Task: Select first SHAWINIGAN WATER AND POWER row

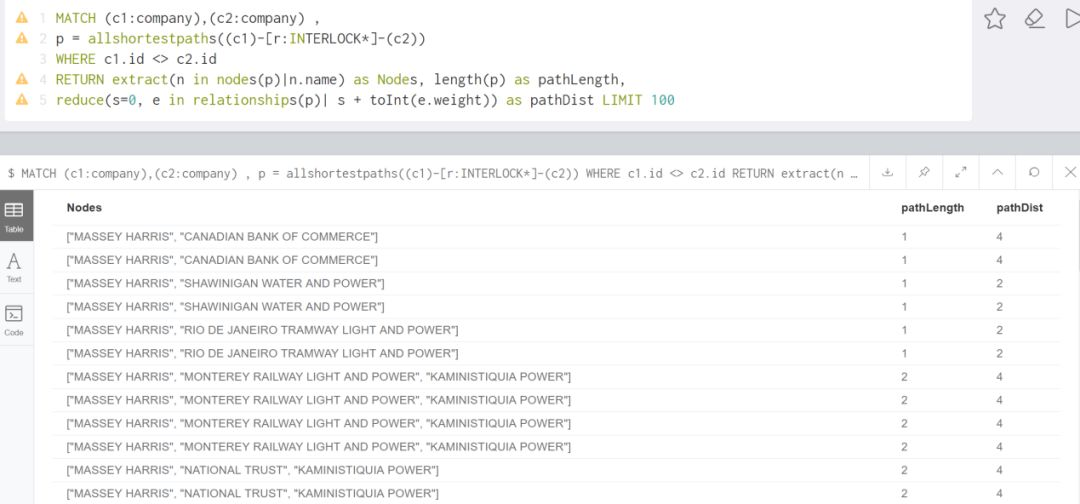Action: point(557,284)
